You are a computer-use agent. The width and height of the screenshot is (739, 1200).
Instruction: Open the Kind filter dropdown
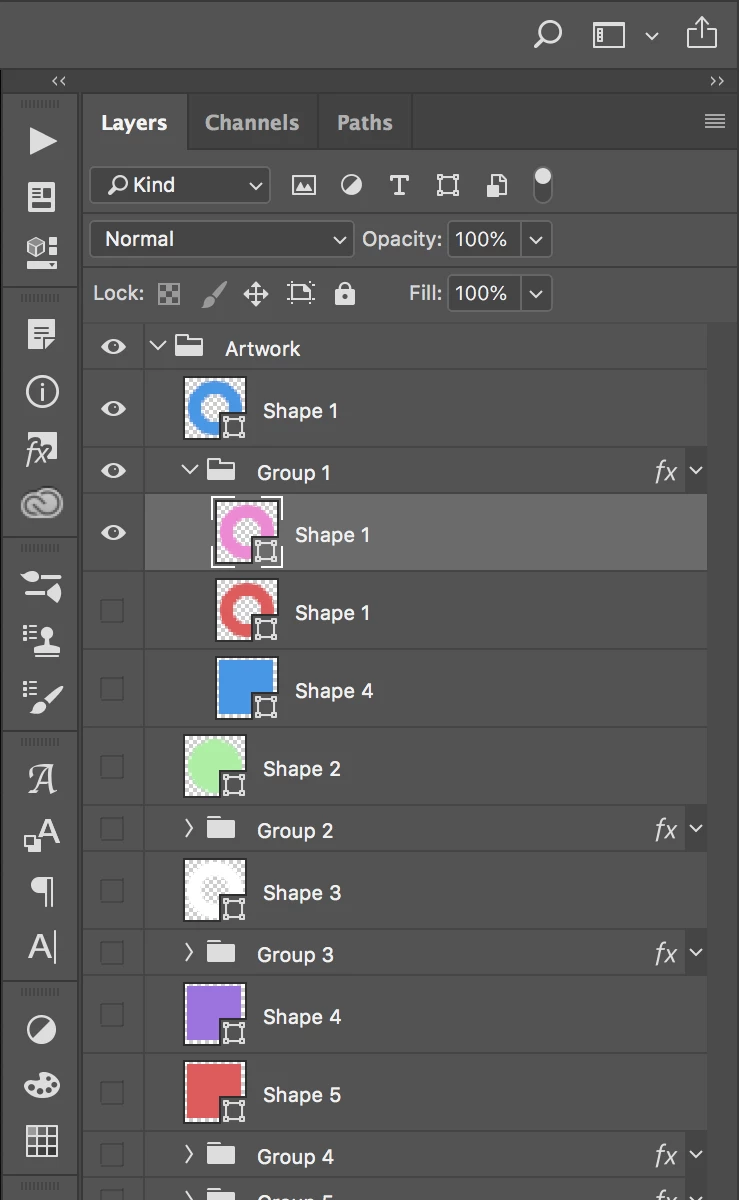click(180, 185)
